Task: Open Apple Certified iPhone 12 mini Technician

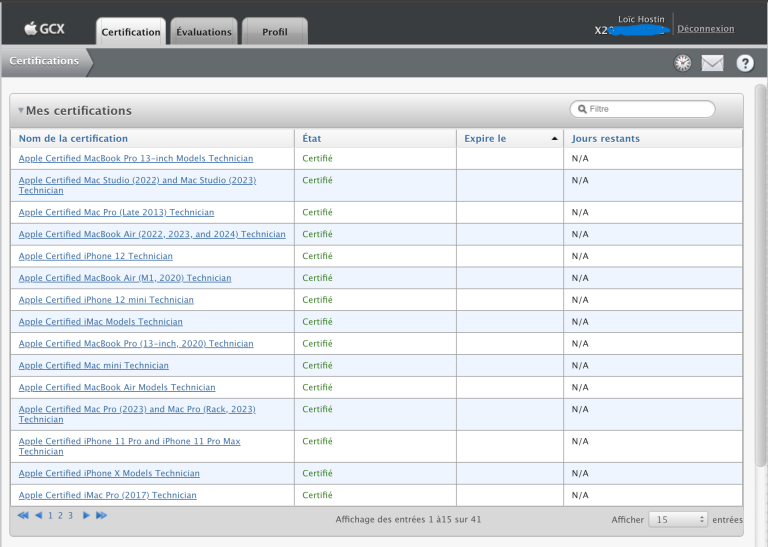Action: (106, 300)
